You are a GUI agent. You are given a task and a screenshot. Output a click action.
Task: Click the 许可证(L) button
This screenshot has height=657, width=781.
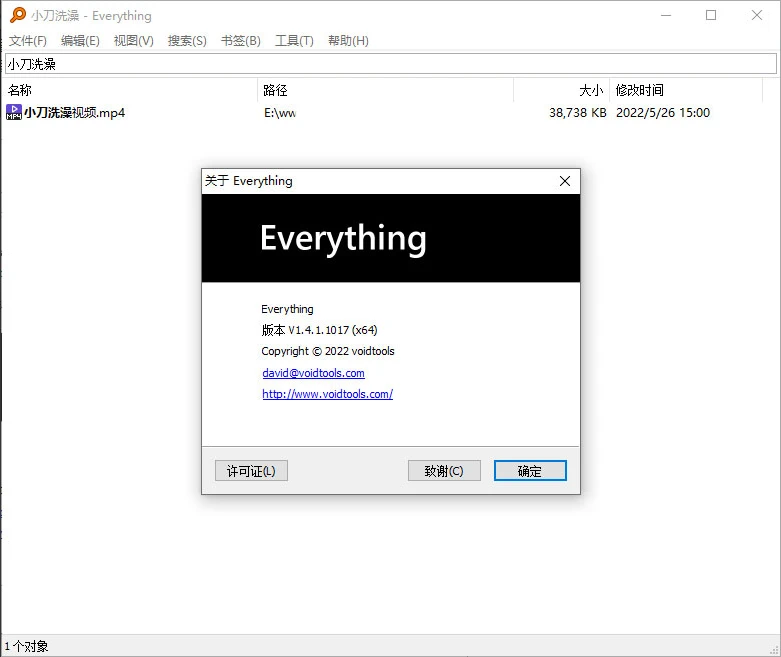point(251,471)
